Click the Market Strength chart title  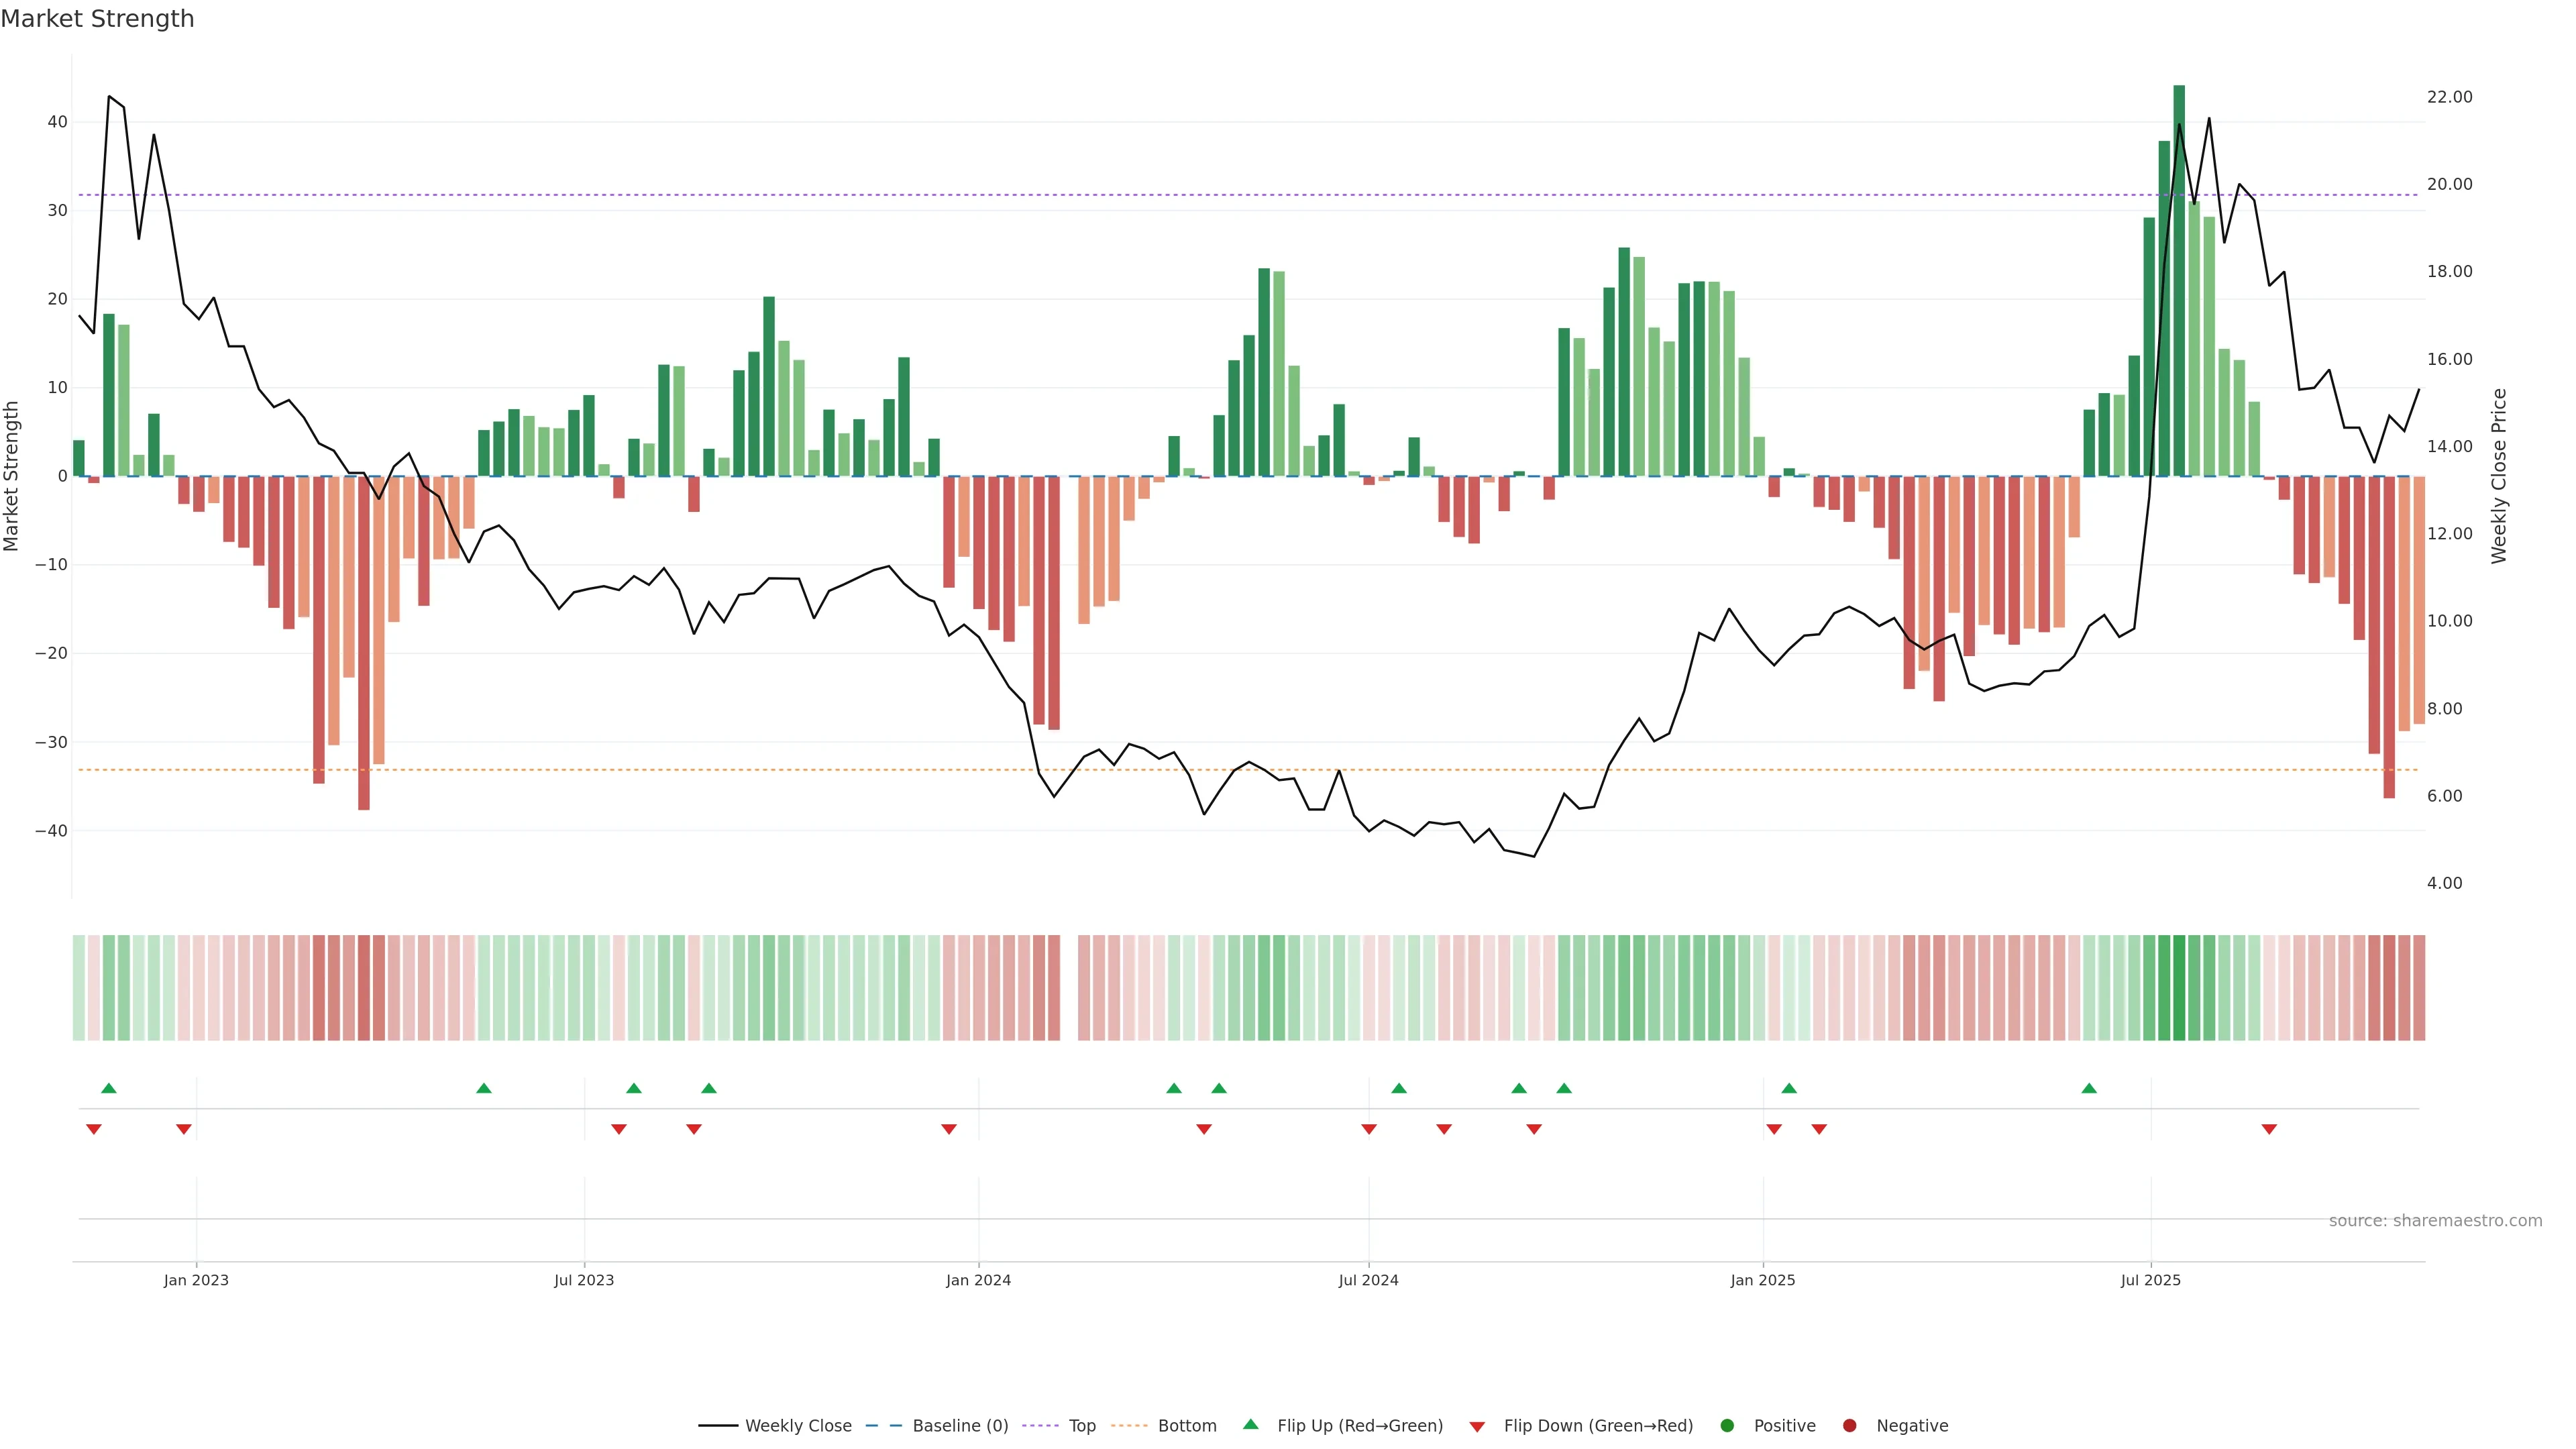98,19
